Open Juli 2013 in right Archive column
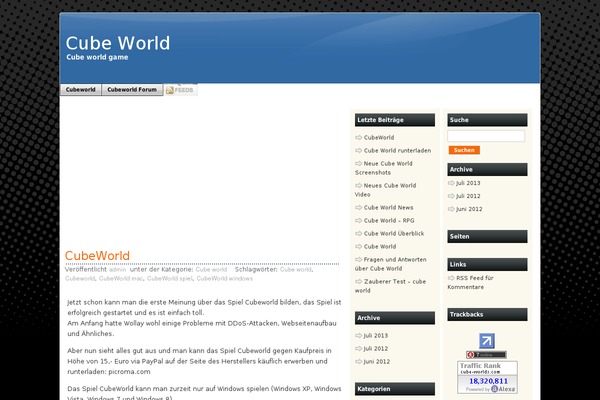The image size is (600, 400). coord(468,183)
